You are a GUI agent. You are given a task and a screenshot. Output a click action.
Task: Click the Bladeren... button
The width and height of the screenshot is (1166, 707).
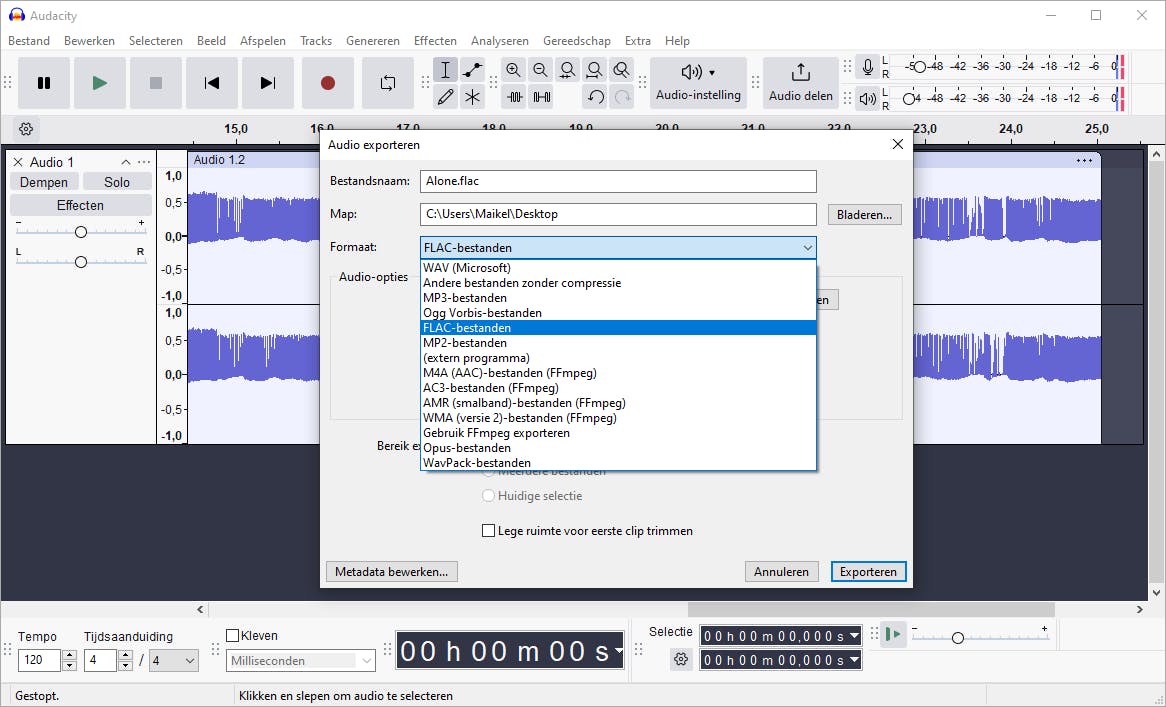pyautogui.click(x=864, y=215)
